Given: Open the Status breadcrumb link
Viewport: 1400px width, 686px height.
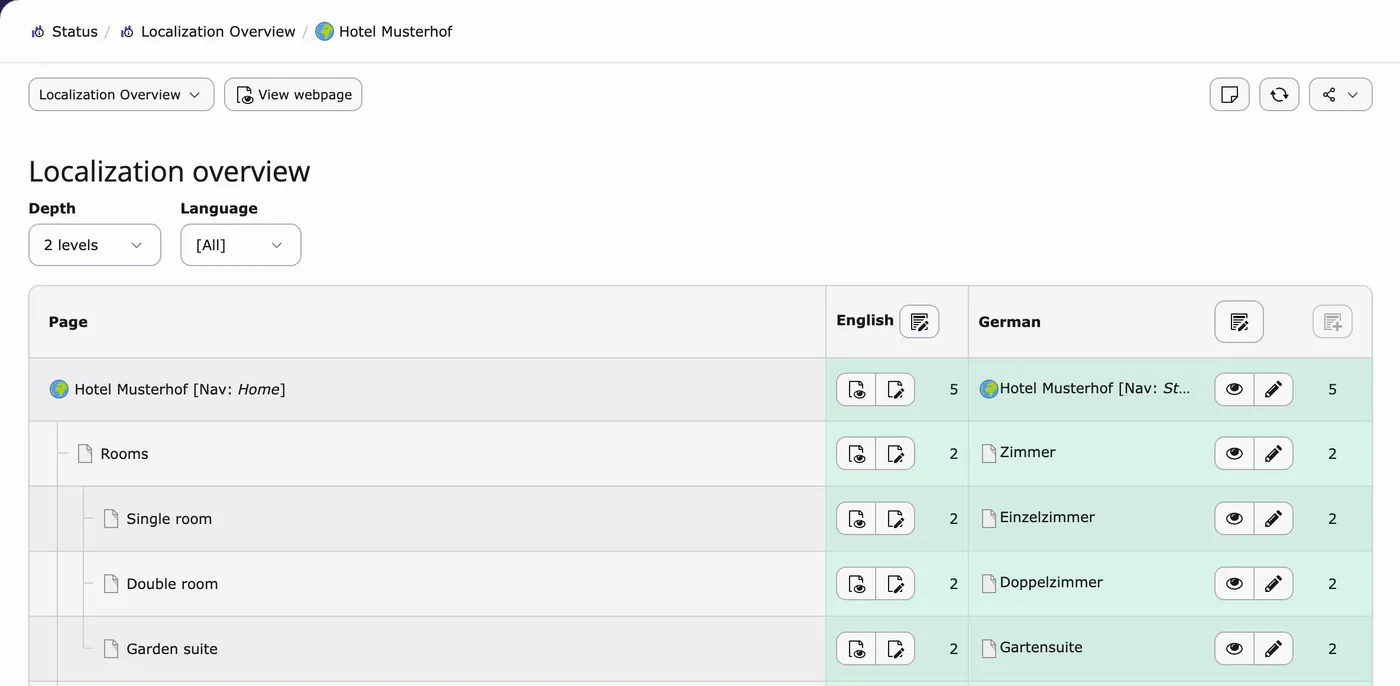Looking at the screenshot, I should click(x=64, y=32).
